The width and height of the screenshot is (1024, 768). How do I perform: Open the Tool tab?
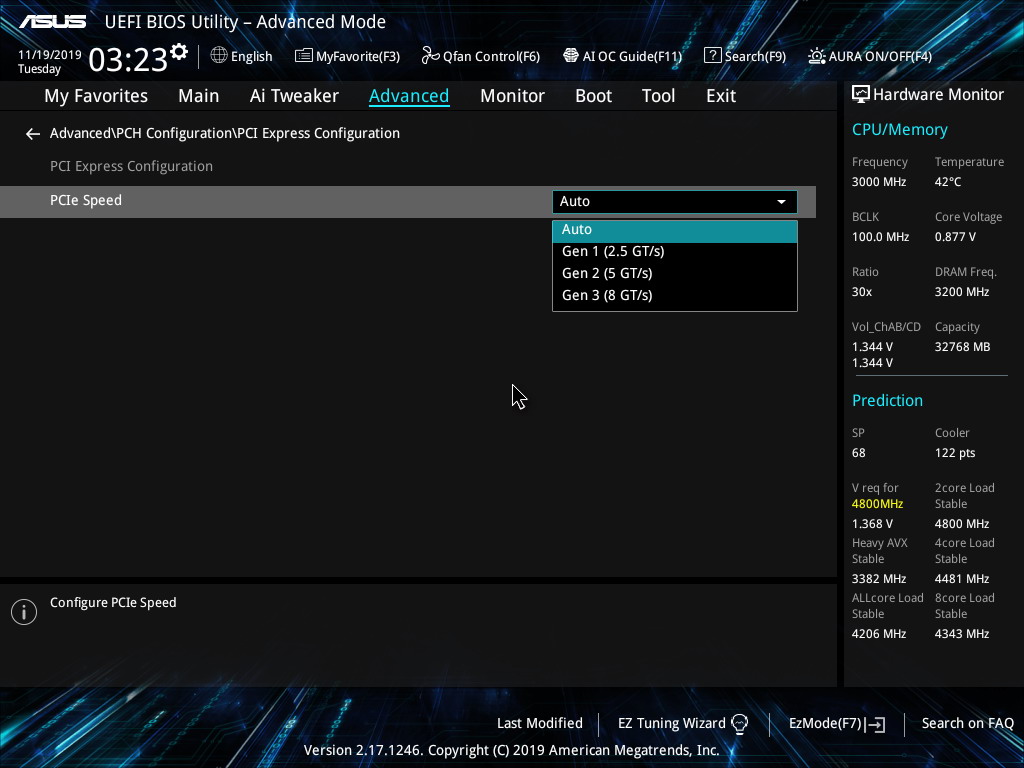pyautogui.click(x=658, y=96)
